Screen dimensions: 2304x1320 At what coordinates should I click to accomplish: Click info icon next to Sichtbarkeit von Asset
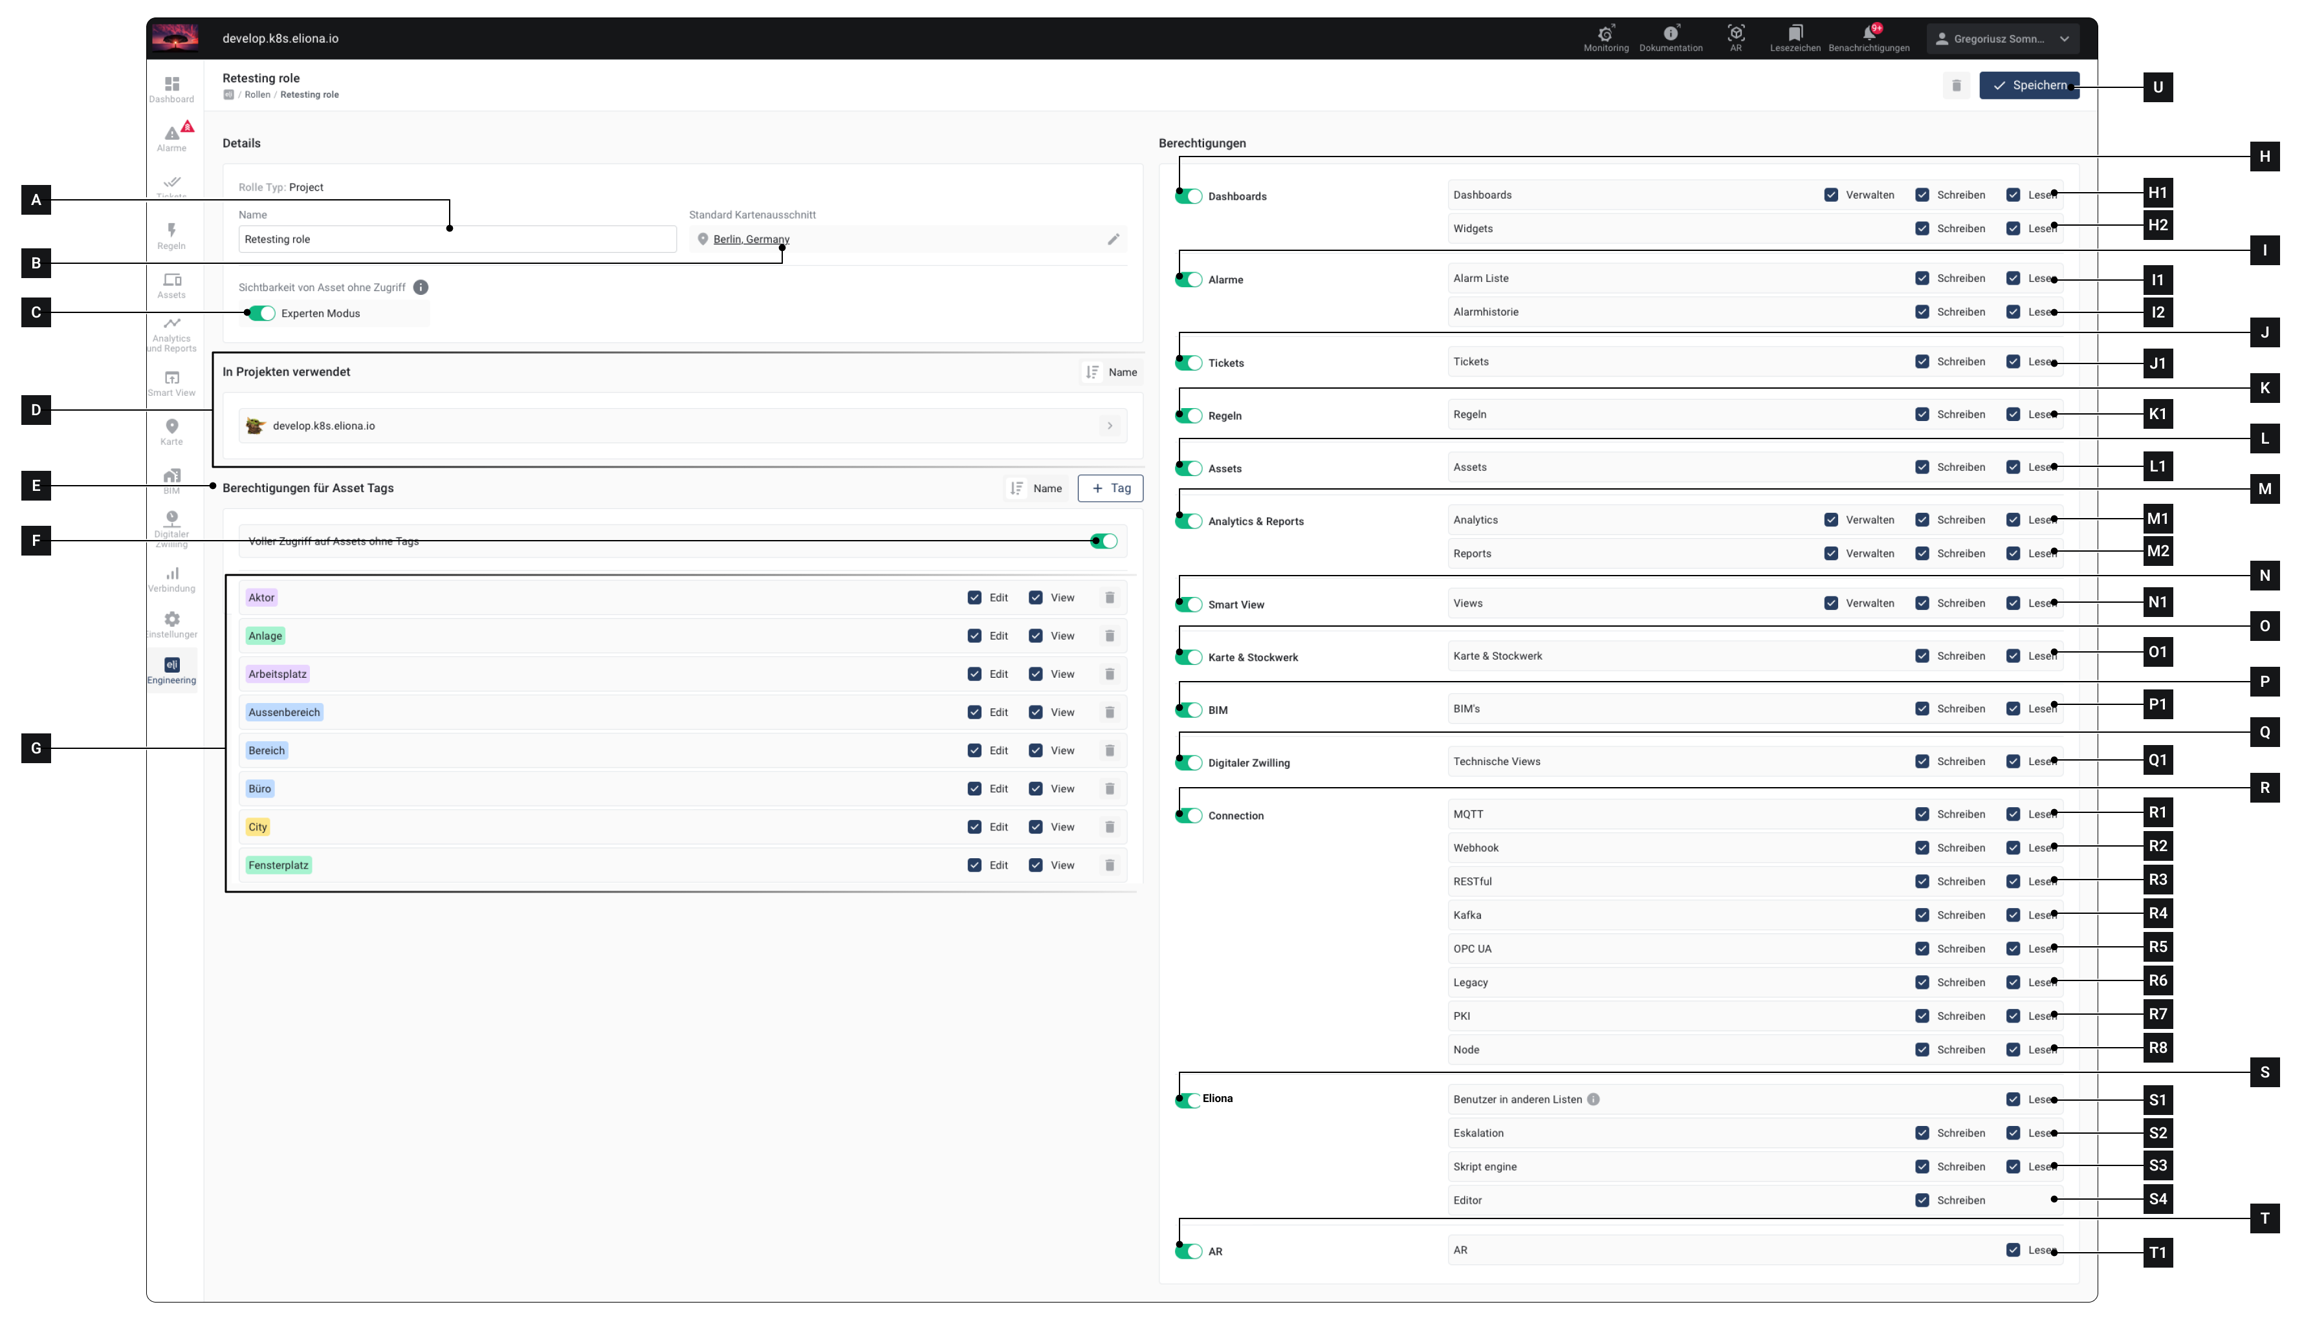pos(421,287)
